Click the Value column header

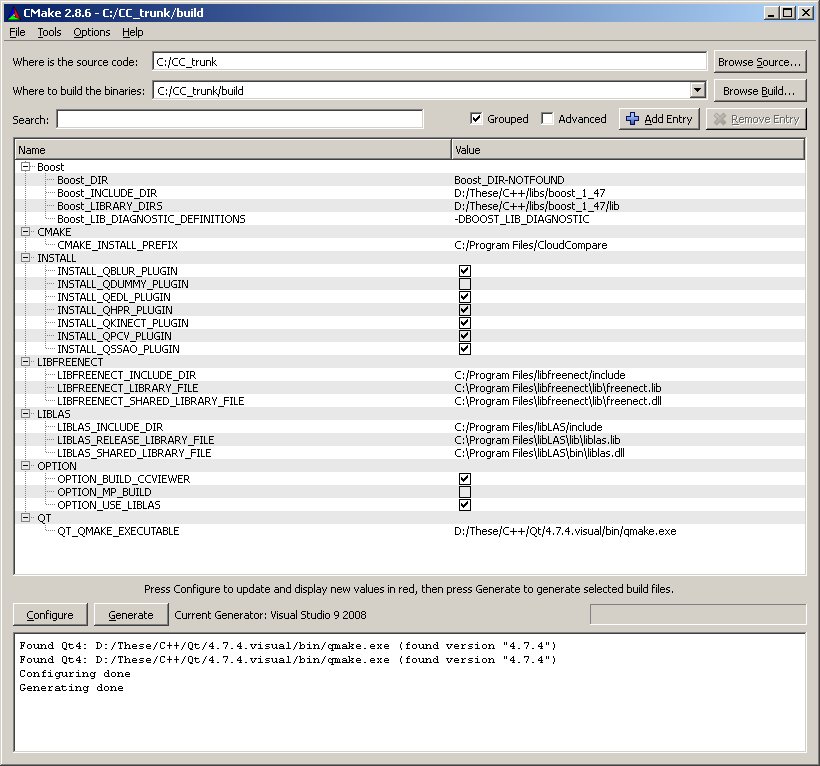(628, 150)
